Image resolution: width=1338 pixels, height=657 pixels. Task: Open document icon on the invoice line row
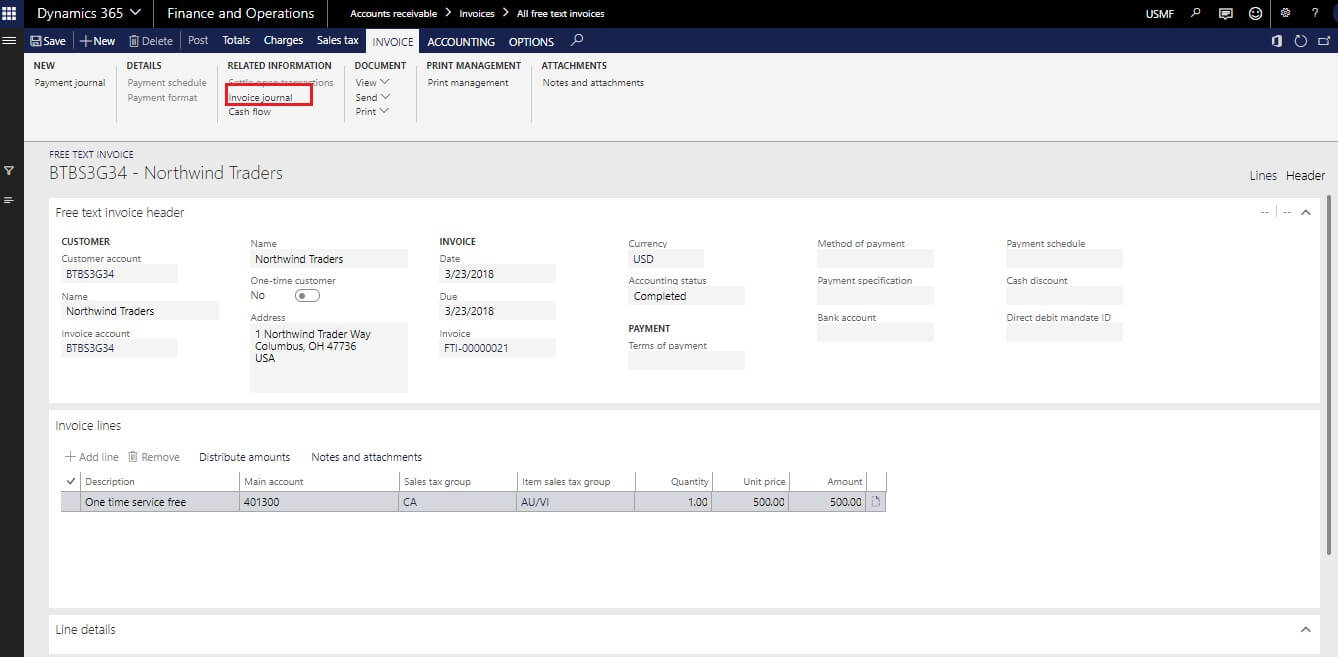876,502
